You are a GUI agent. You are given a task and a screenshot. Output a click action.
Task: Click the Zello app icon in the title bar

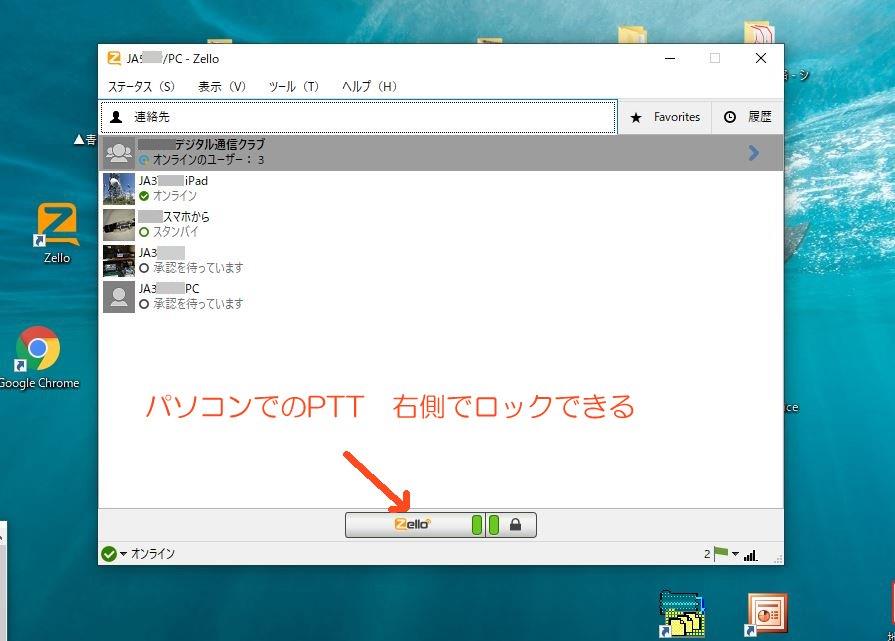point(114,58)
